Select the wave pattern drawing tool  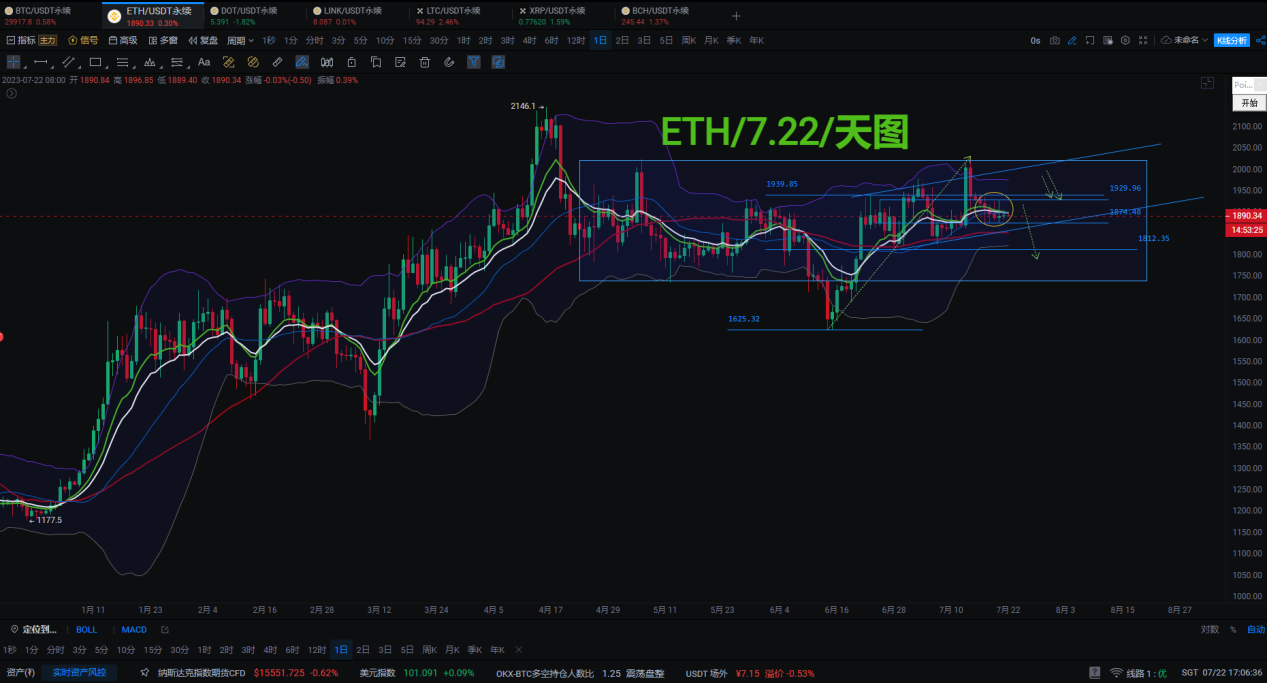[x=150, y=62]
